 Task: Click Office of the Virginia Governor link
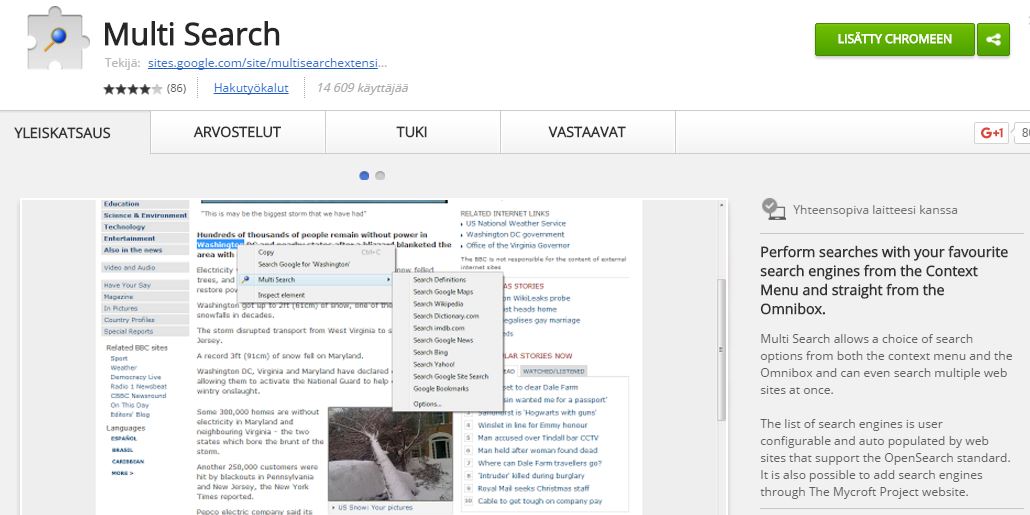coord(518,245)
